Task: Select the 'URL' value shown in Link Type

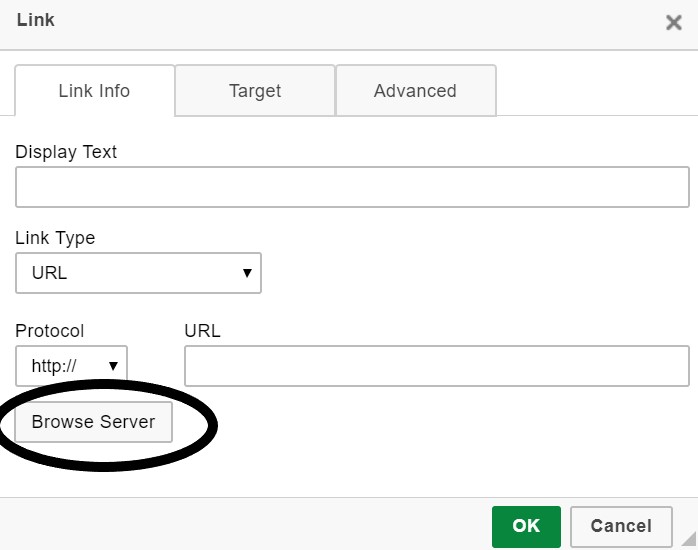Action: tap(50, 273)
